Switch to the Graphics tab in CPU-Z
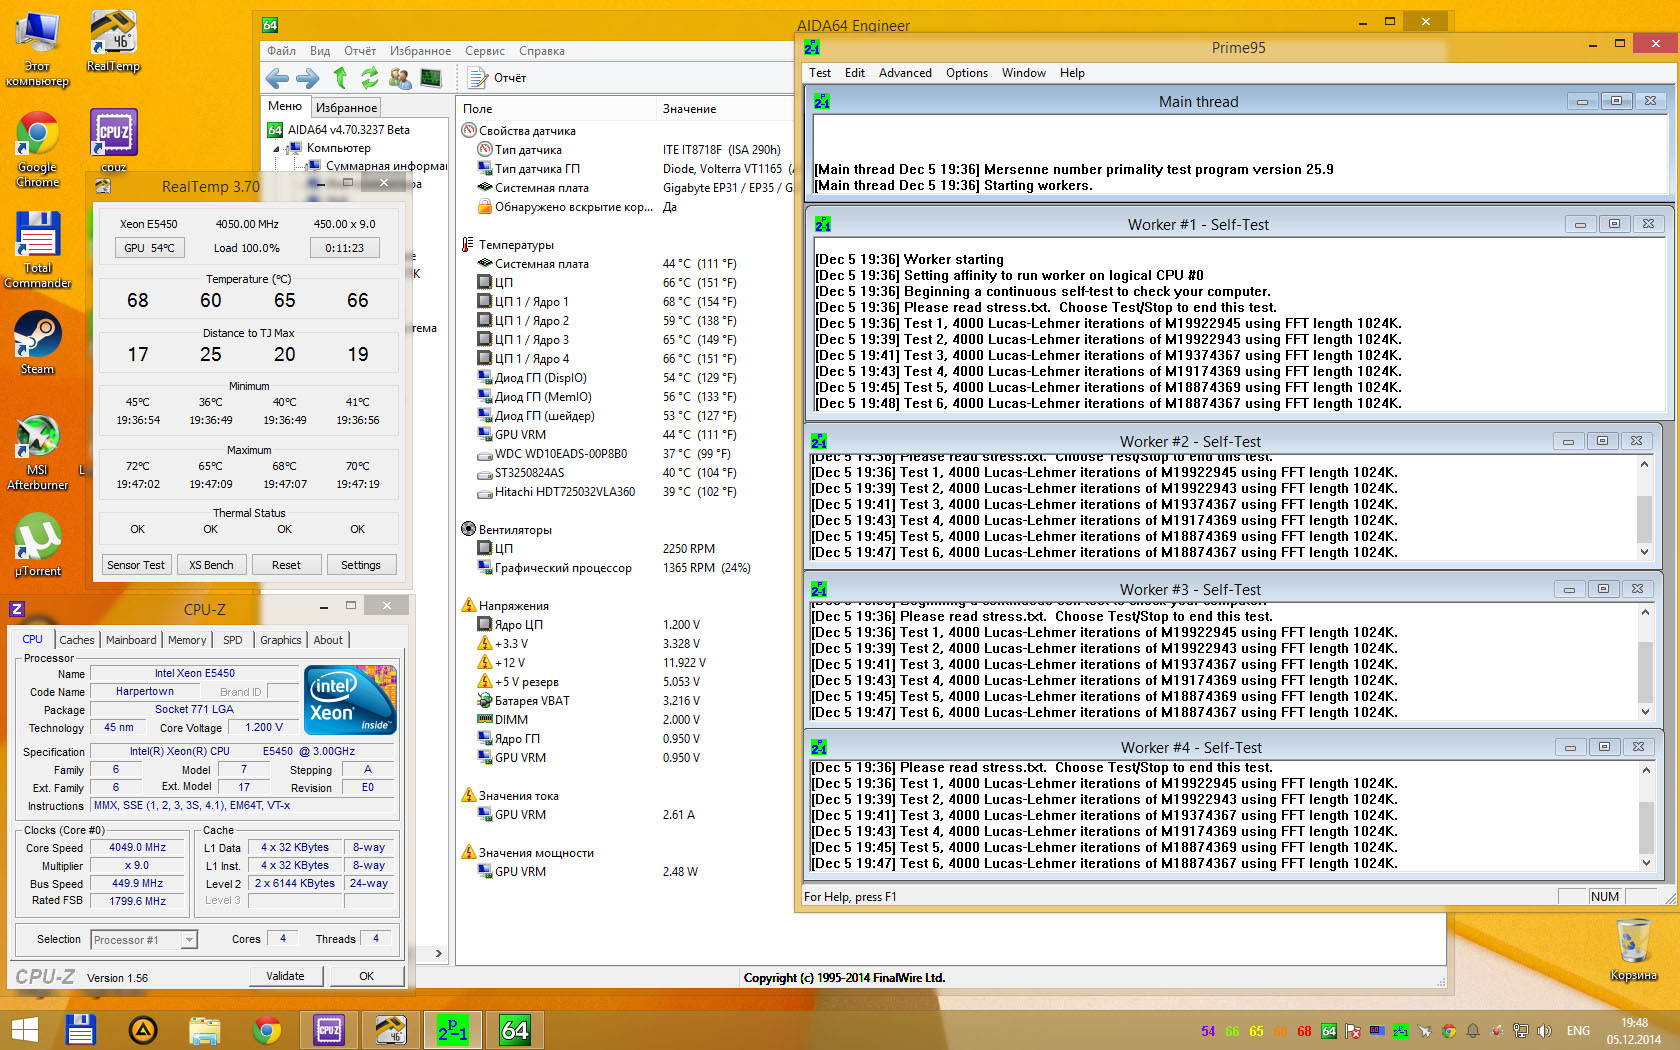This screenshot has height=1050, width=1680. pos(281,640)
